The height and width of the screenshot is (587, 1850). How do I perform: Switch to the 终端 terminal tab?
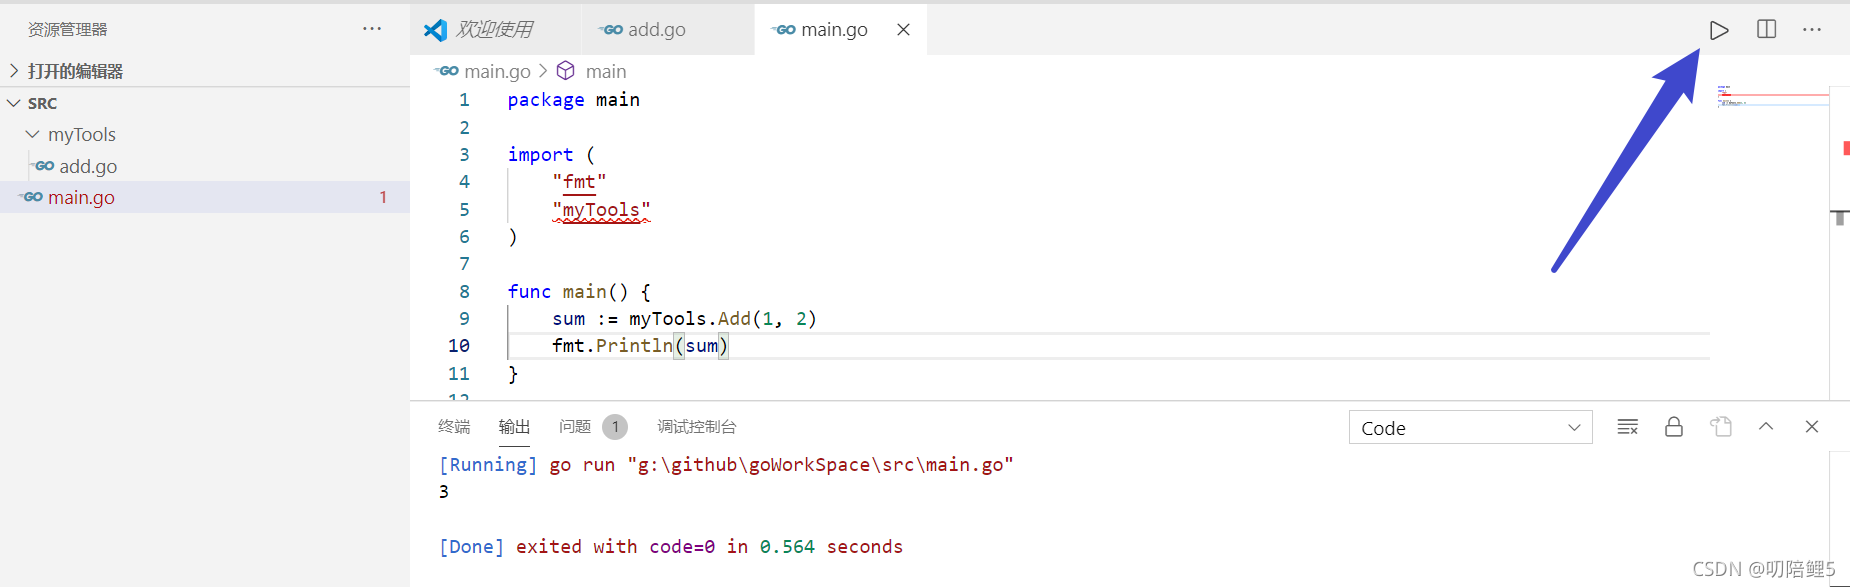point(454,427)
